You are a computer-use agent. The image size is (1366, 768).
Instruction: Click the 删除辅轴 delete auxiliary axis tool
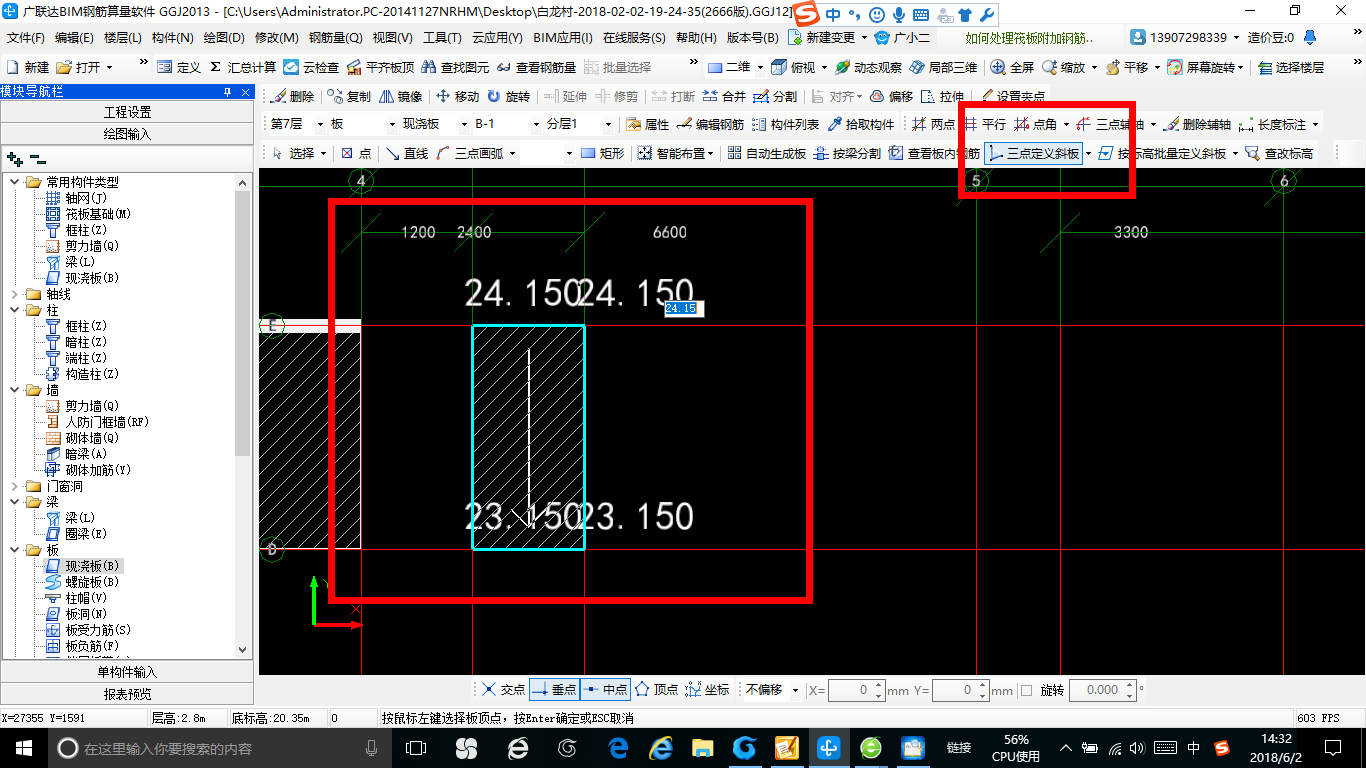1197,125
